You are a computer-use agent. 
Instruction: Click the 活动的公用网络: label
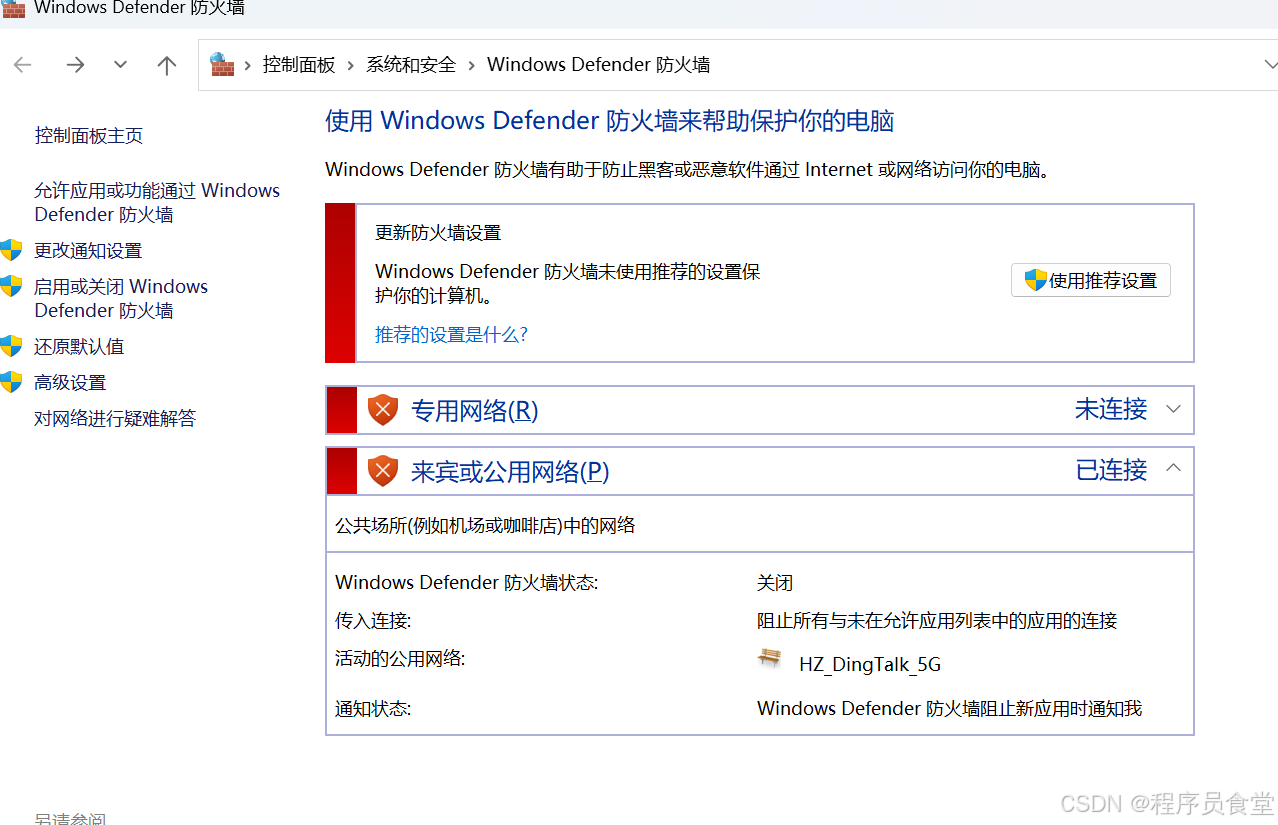pos(400,659)
